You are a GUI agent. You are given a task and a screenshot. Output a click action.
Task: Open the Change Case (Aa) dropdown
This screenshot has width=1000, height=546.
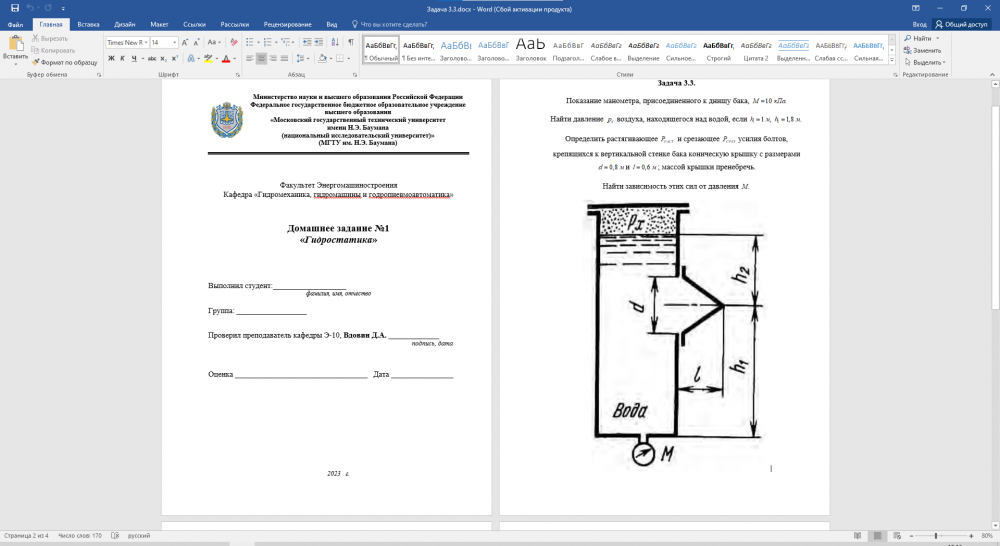(x=214, y=42)
